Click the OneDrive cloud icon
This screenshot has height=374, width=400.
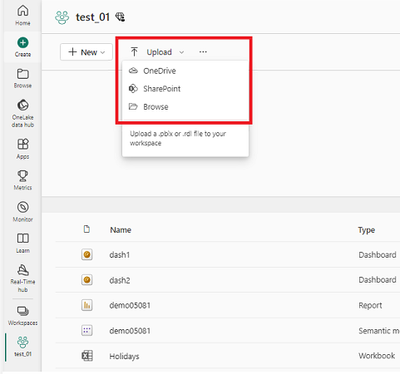coord(133,70)
